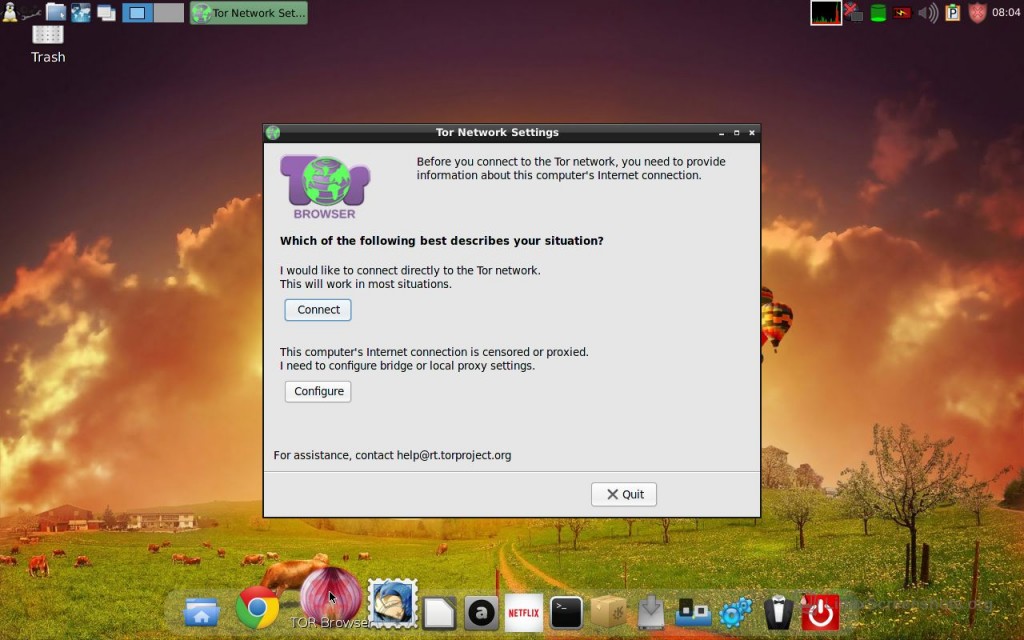The image size is (1024, 640).
Task: Open the package box dock icon
Action: (608, 612)
